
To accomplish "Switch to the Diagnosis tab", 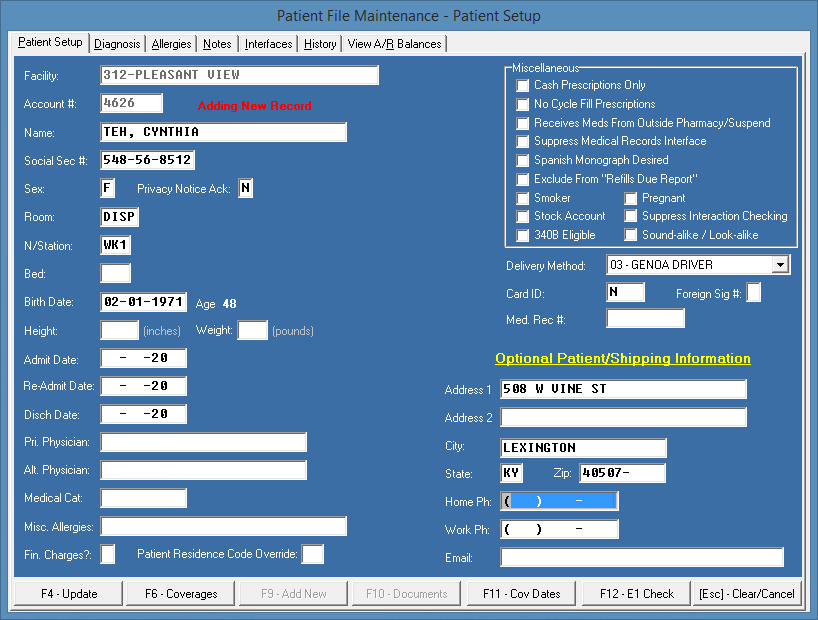I will (x=118, y=44).
